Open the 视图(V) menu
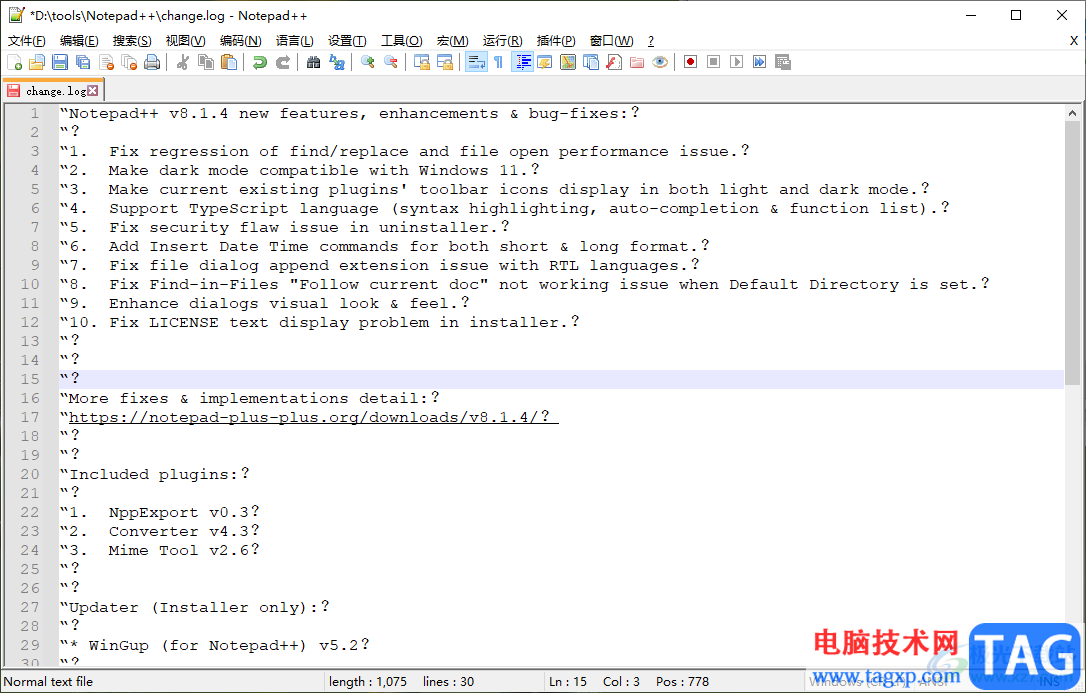1086x693 pixels. 186,41
